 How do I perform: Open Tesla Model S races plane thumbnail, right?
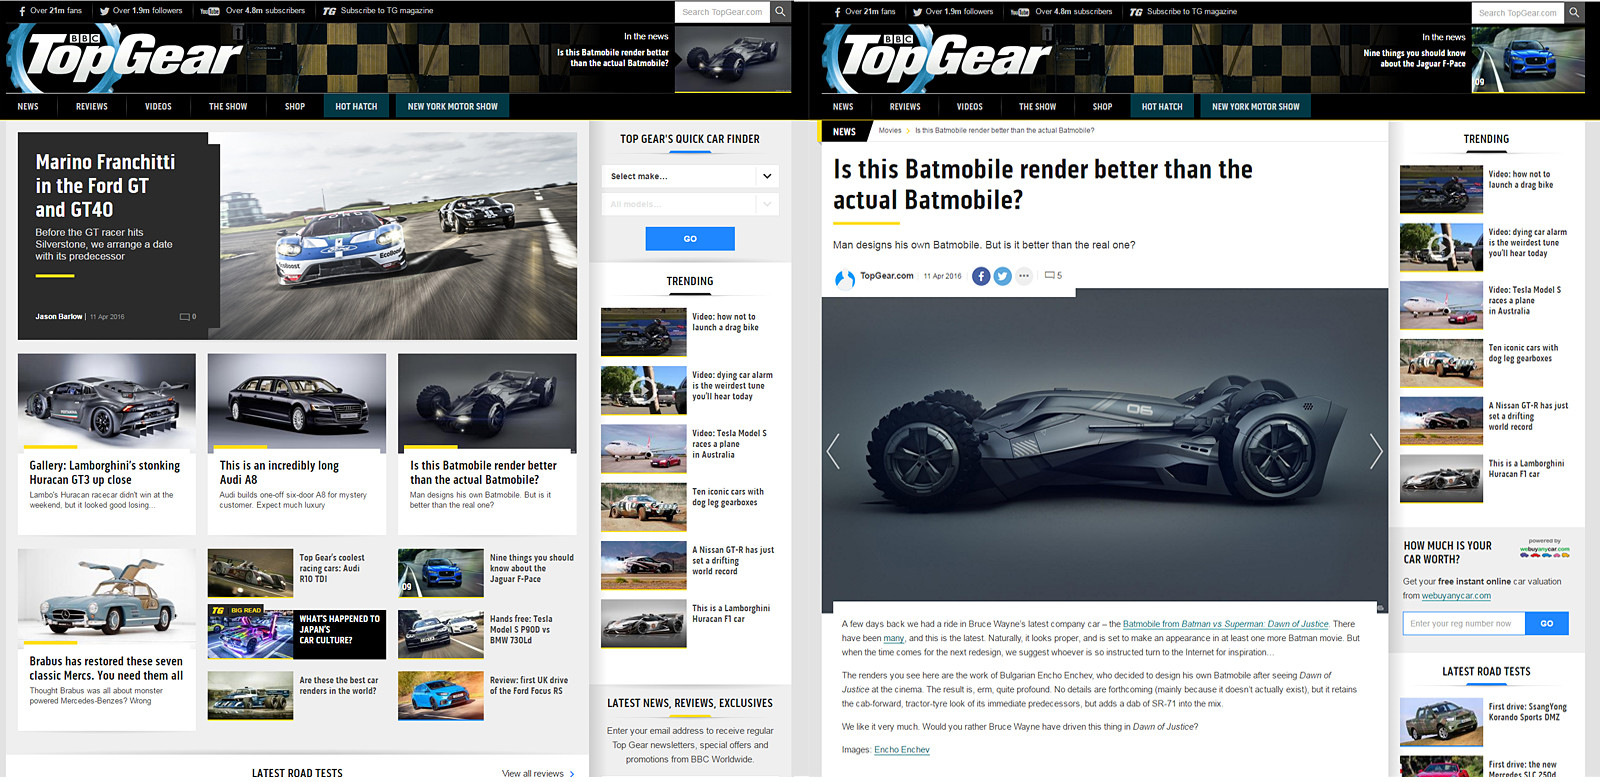(x=1441, y=305)
